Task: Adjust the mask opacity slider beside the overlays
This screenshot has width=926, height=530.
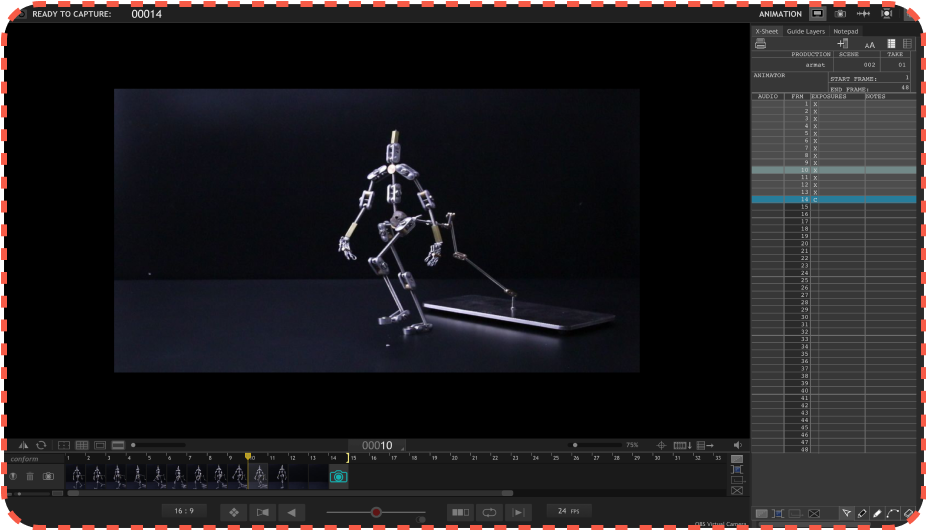Action: [158, 445]
